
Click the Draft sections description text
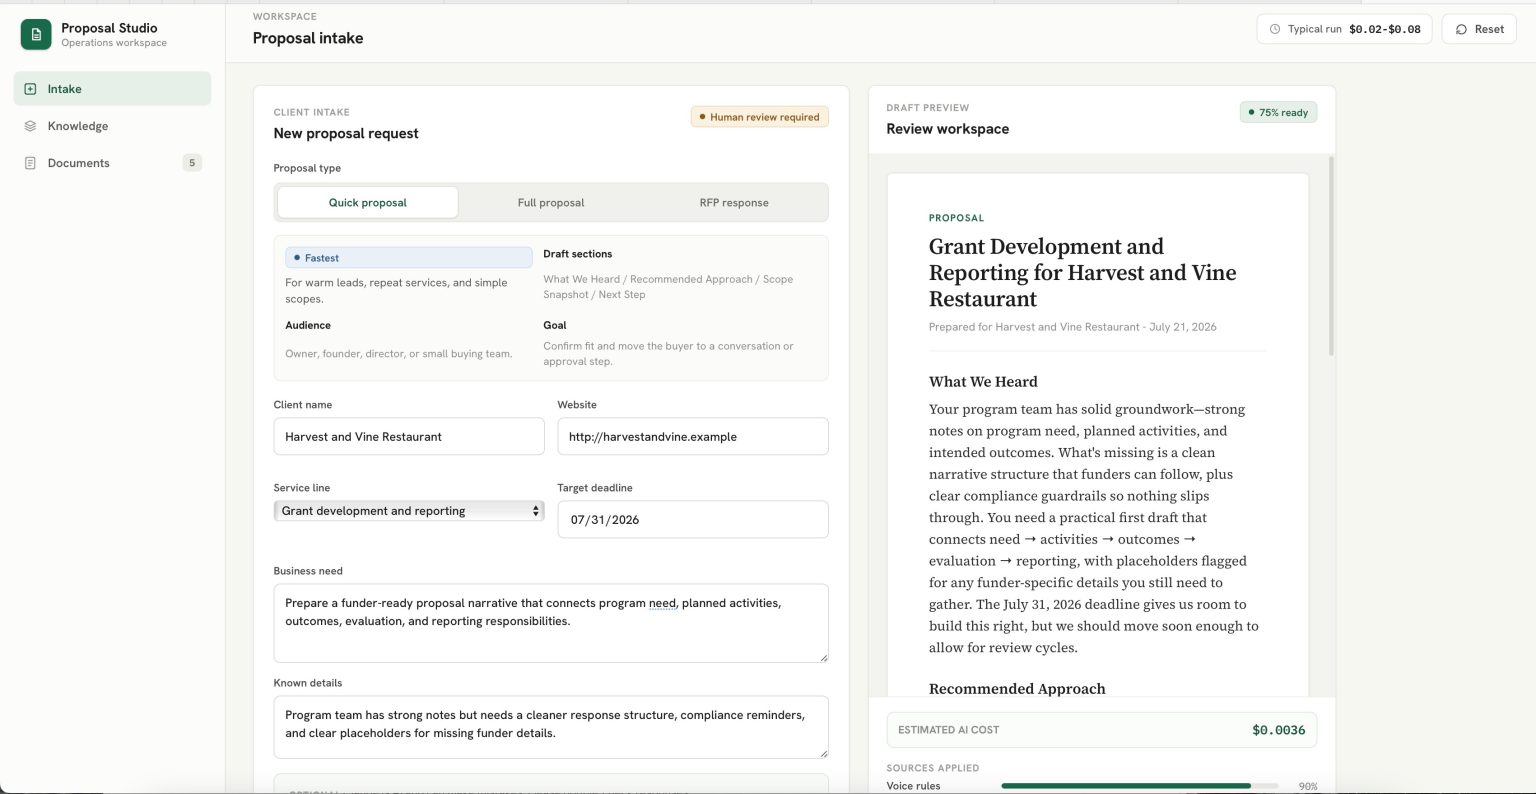pyautogui.click(x=668, y=287)
